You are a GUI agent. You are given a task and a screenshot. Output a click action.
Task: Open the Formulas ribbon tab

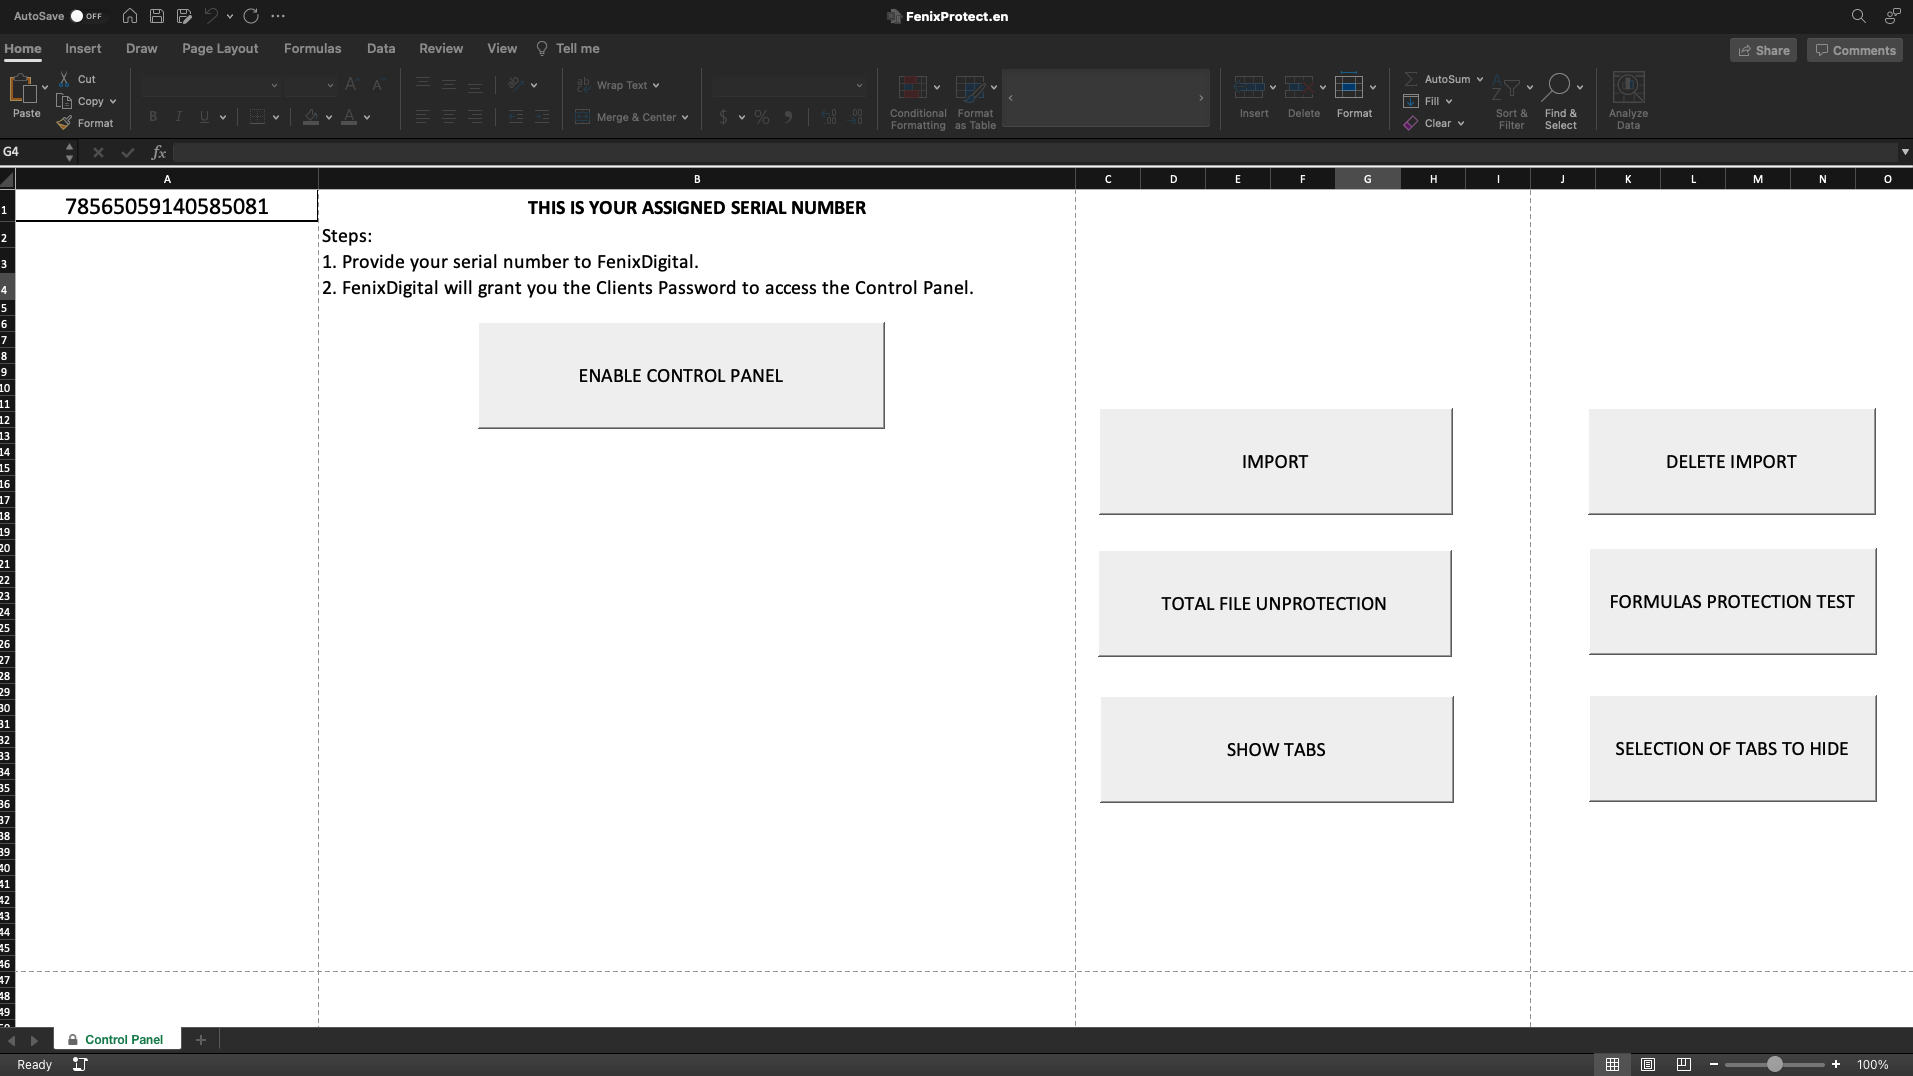pos(312,48)
